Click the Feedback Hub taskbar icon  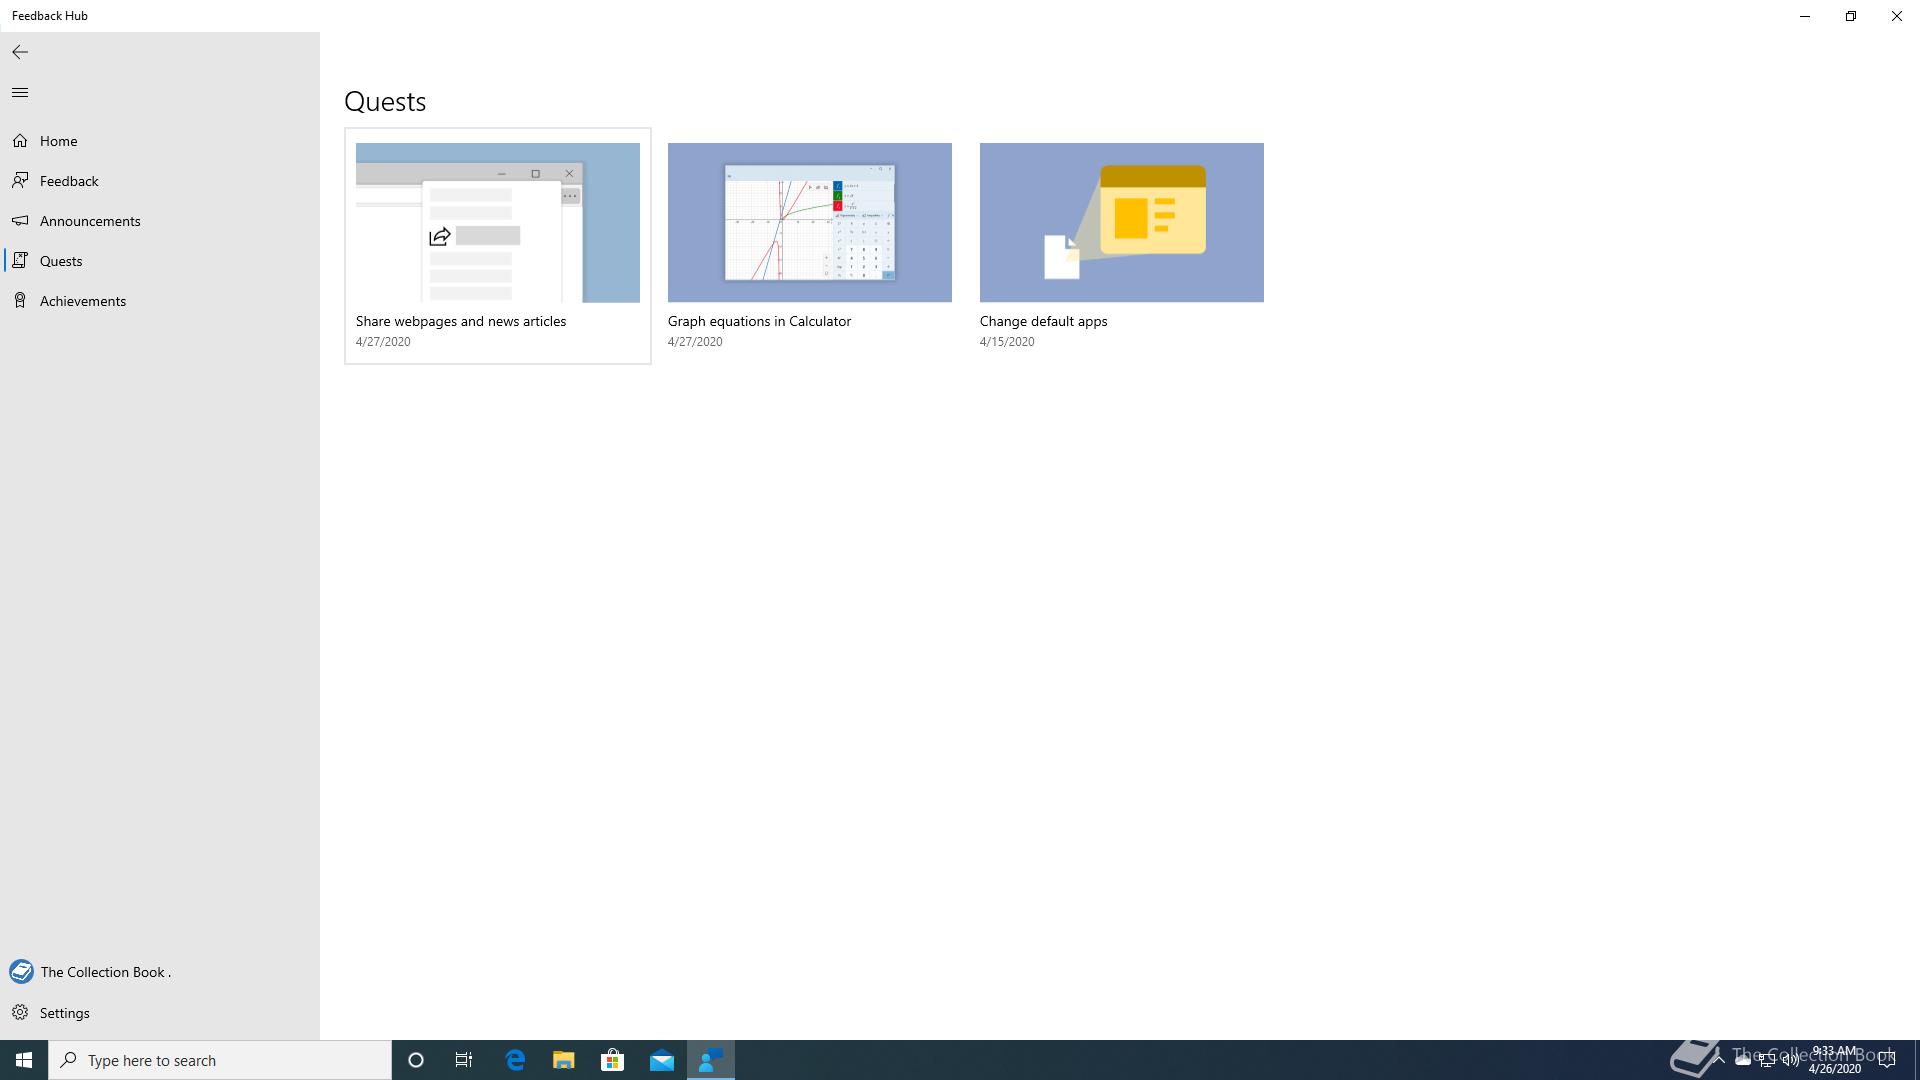point(711,1060)
